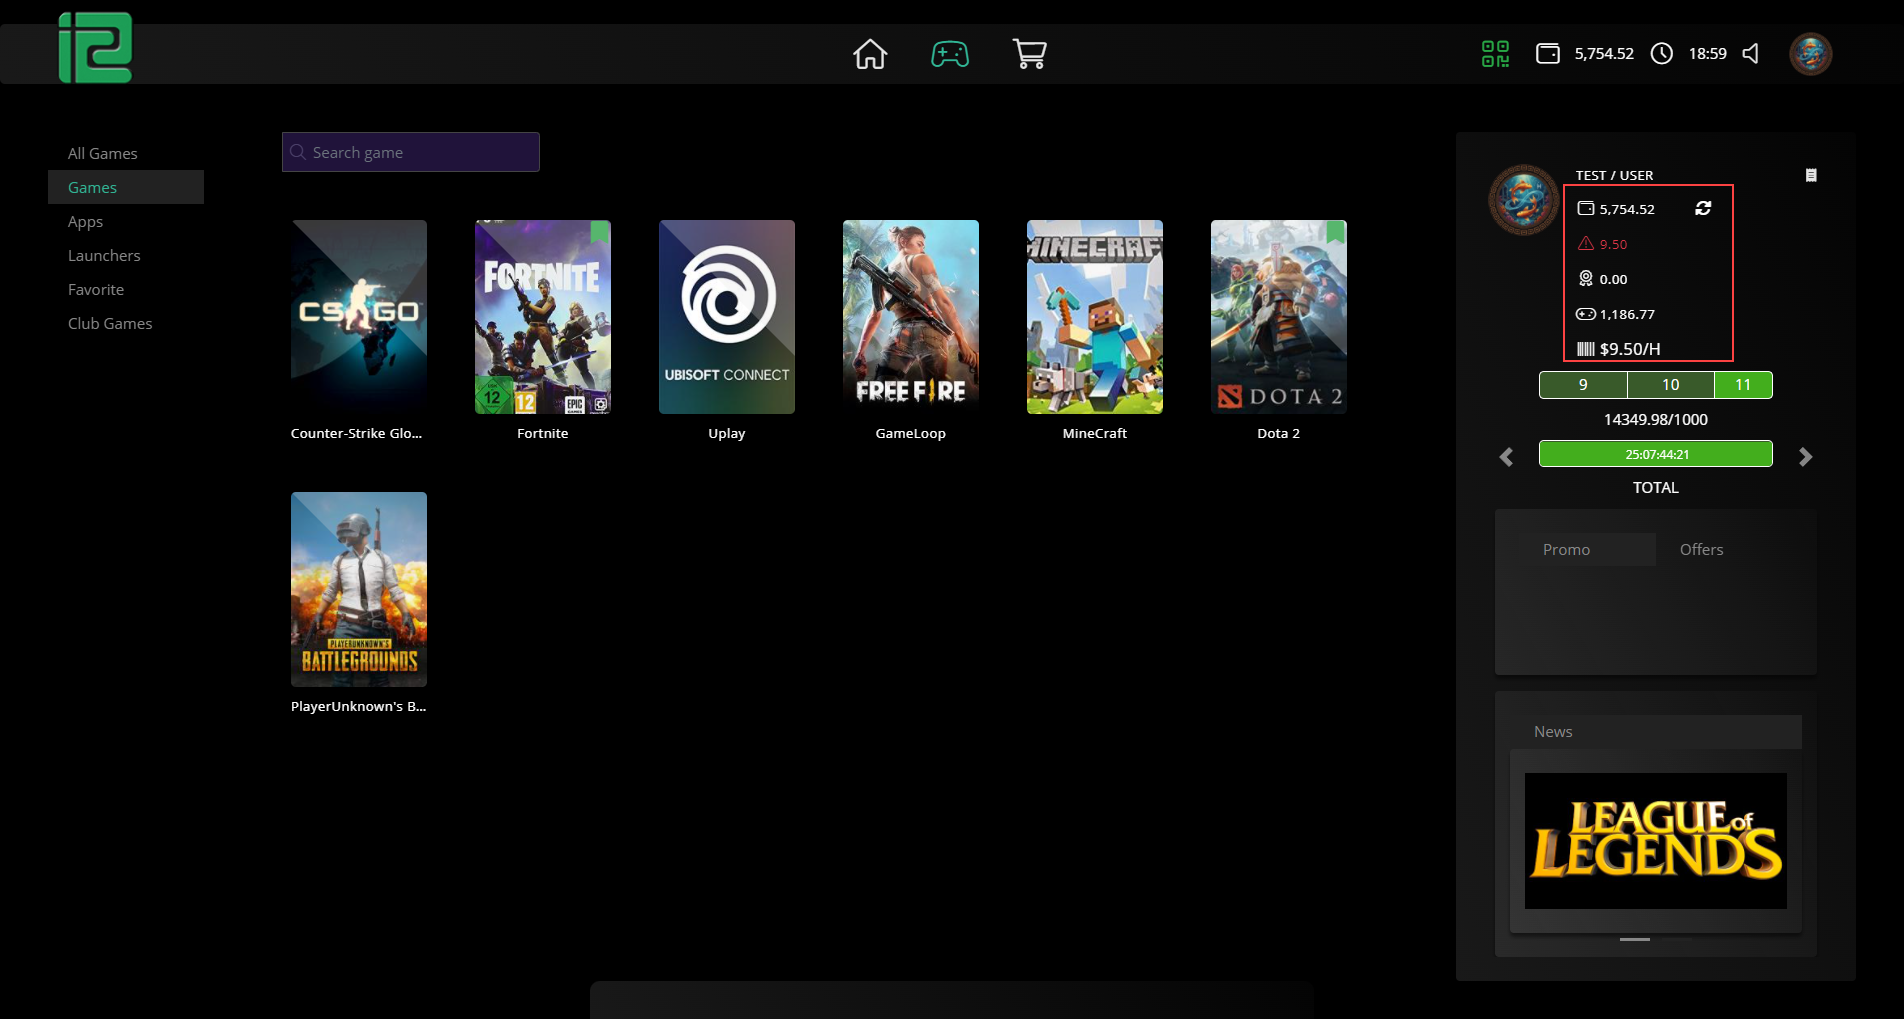The image size is (1904, 1019).
Task: Launch the MineCraft game cover
Action: (x=1095, y=317)
